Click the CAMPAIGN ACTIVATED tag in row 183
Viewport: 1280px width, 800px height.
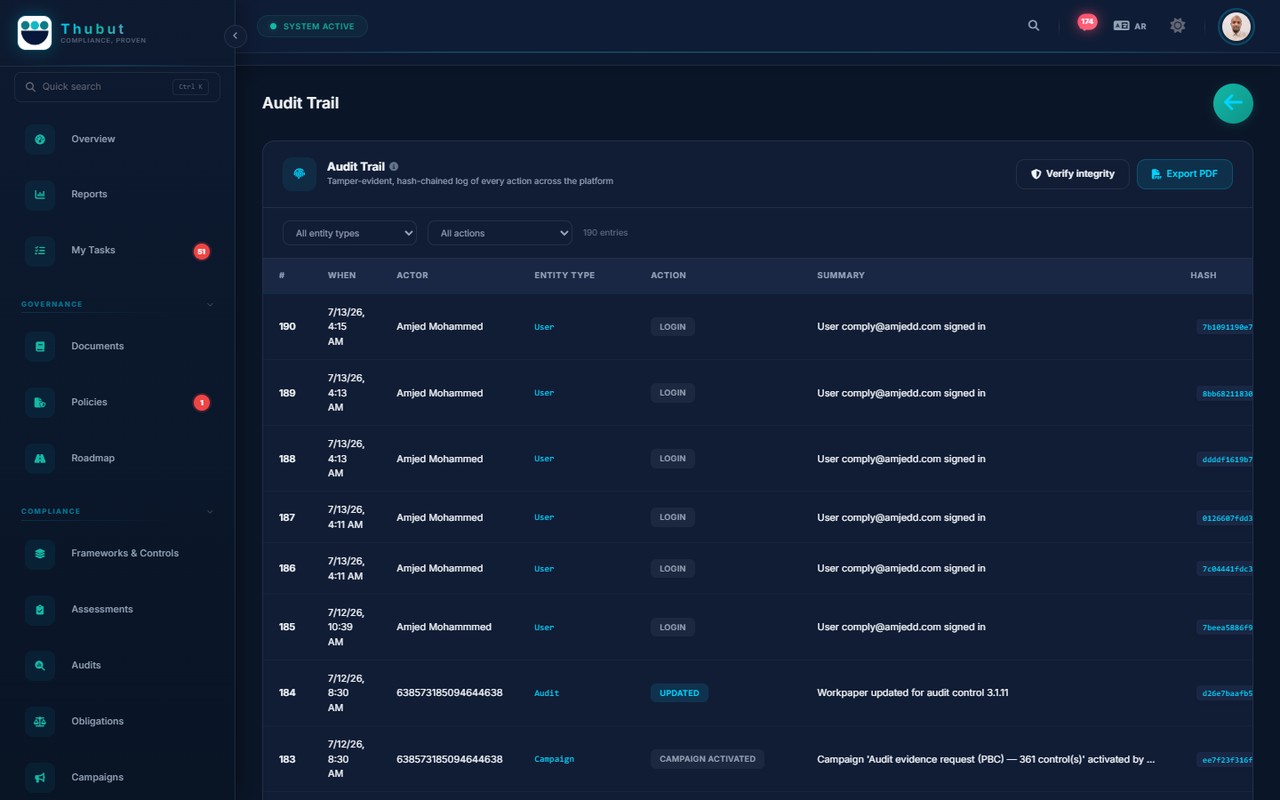coord(707,759)
